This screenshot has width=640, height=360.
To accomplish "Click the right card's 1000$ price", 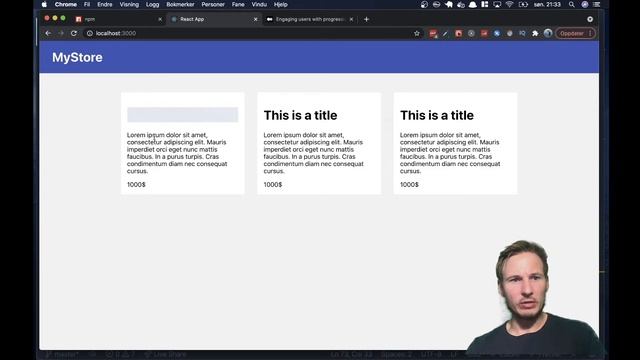I will pos(409,184).
